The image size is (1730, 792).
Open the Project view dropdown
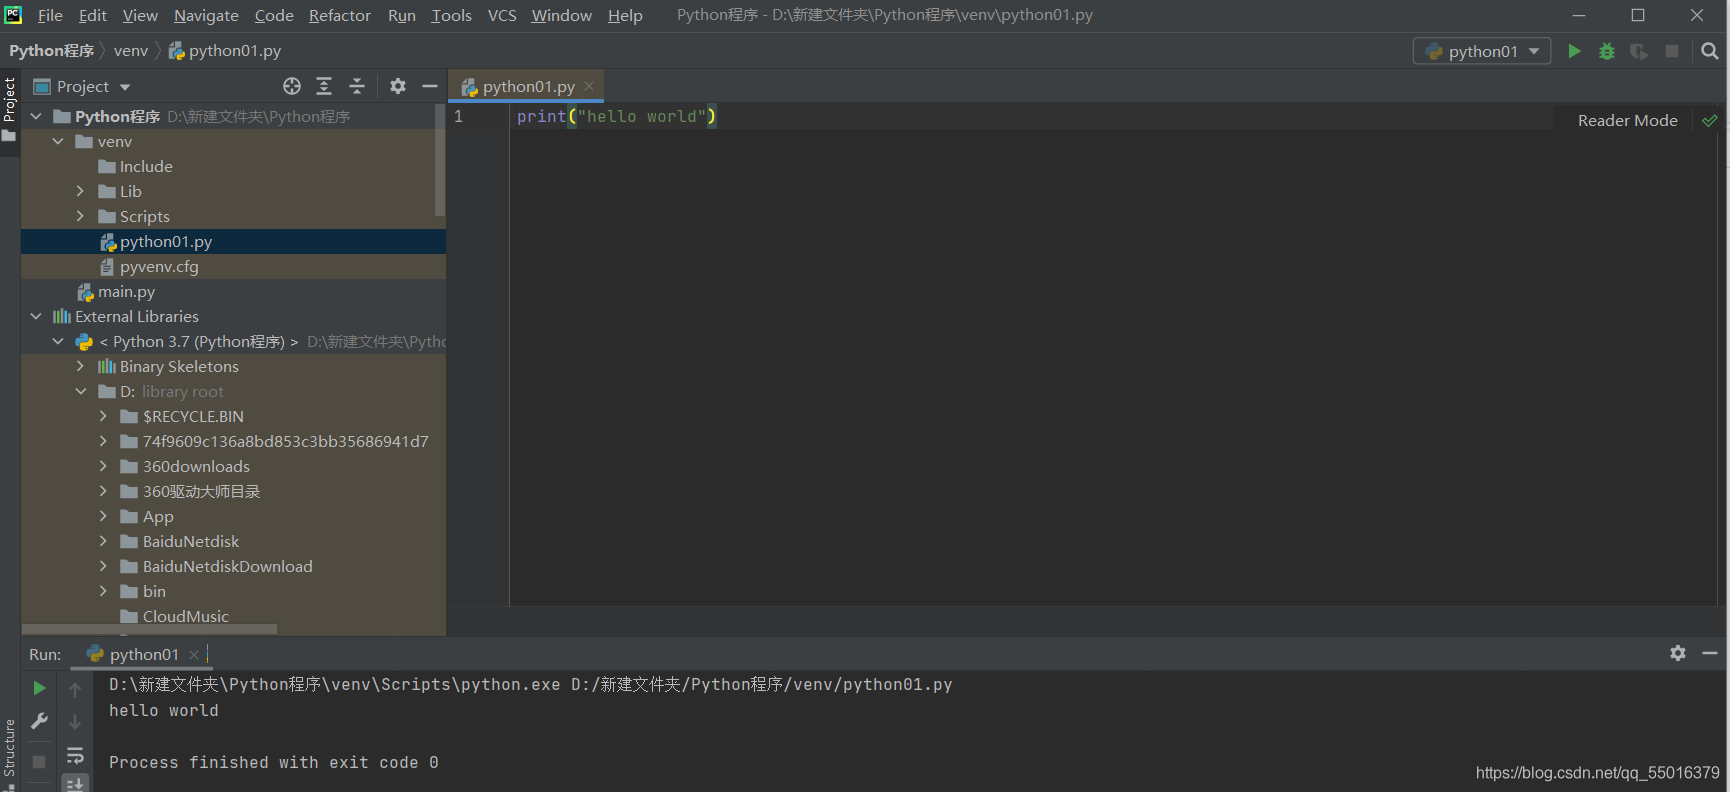click(x=82, y=86)
